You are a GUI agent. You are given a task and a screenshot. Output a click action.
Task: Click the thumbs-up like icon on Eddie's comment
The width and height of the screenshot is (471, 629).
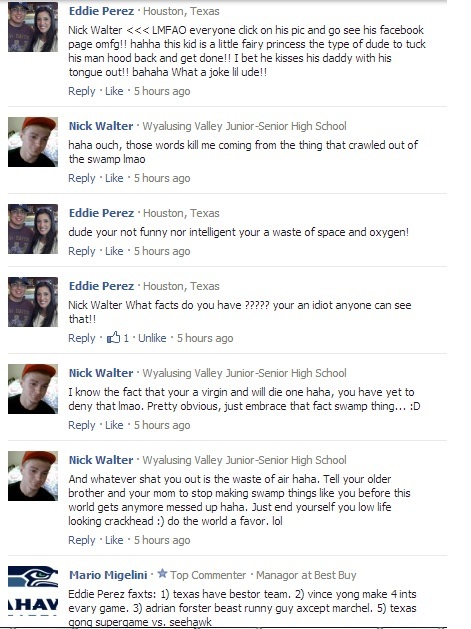(x=113, y=338)
